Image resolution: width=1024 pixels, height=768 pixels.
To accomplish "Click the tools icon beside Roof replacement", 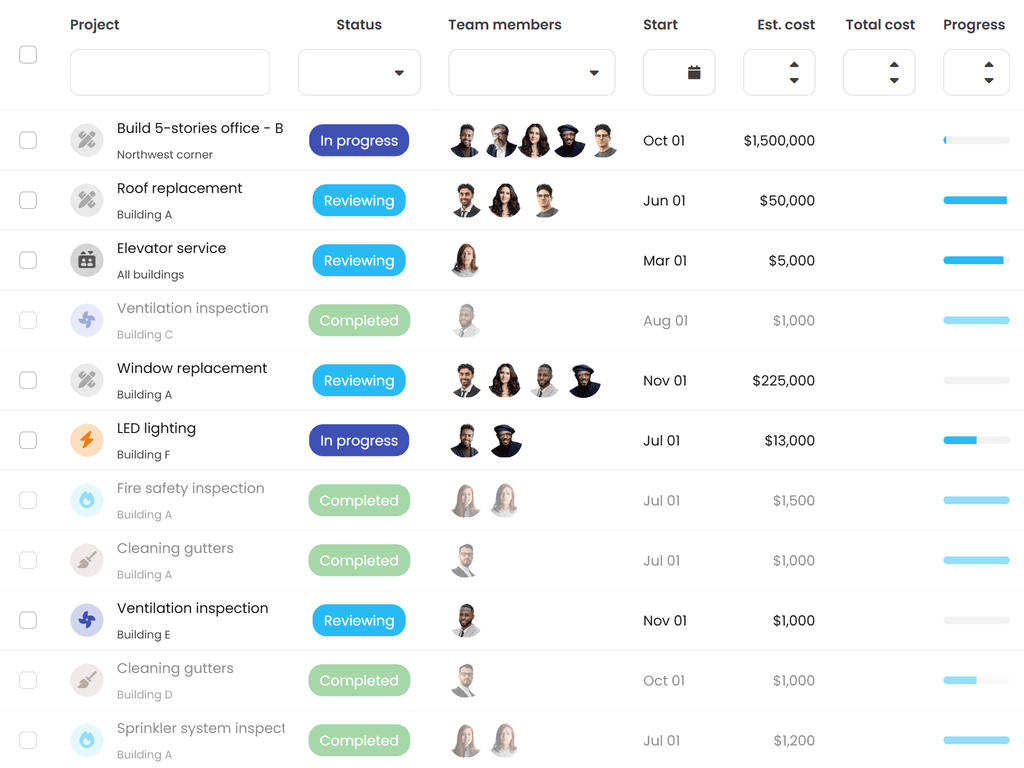I will pyautogui.click(x=86, y=200).
